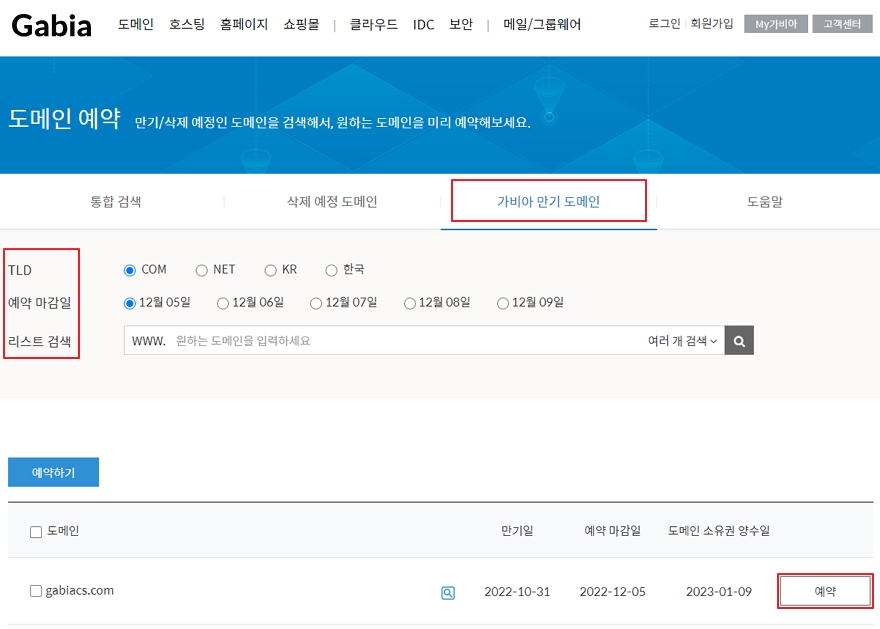880x629 pixels.
Task: Click the 만기일 column header
Action: click(517, 531)
